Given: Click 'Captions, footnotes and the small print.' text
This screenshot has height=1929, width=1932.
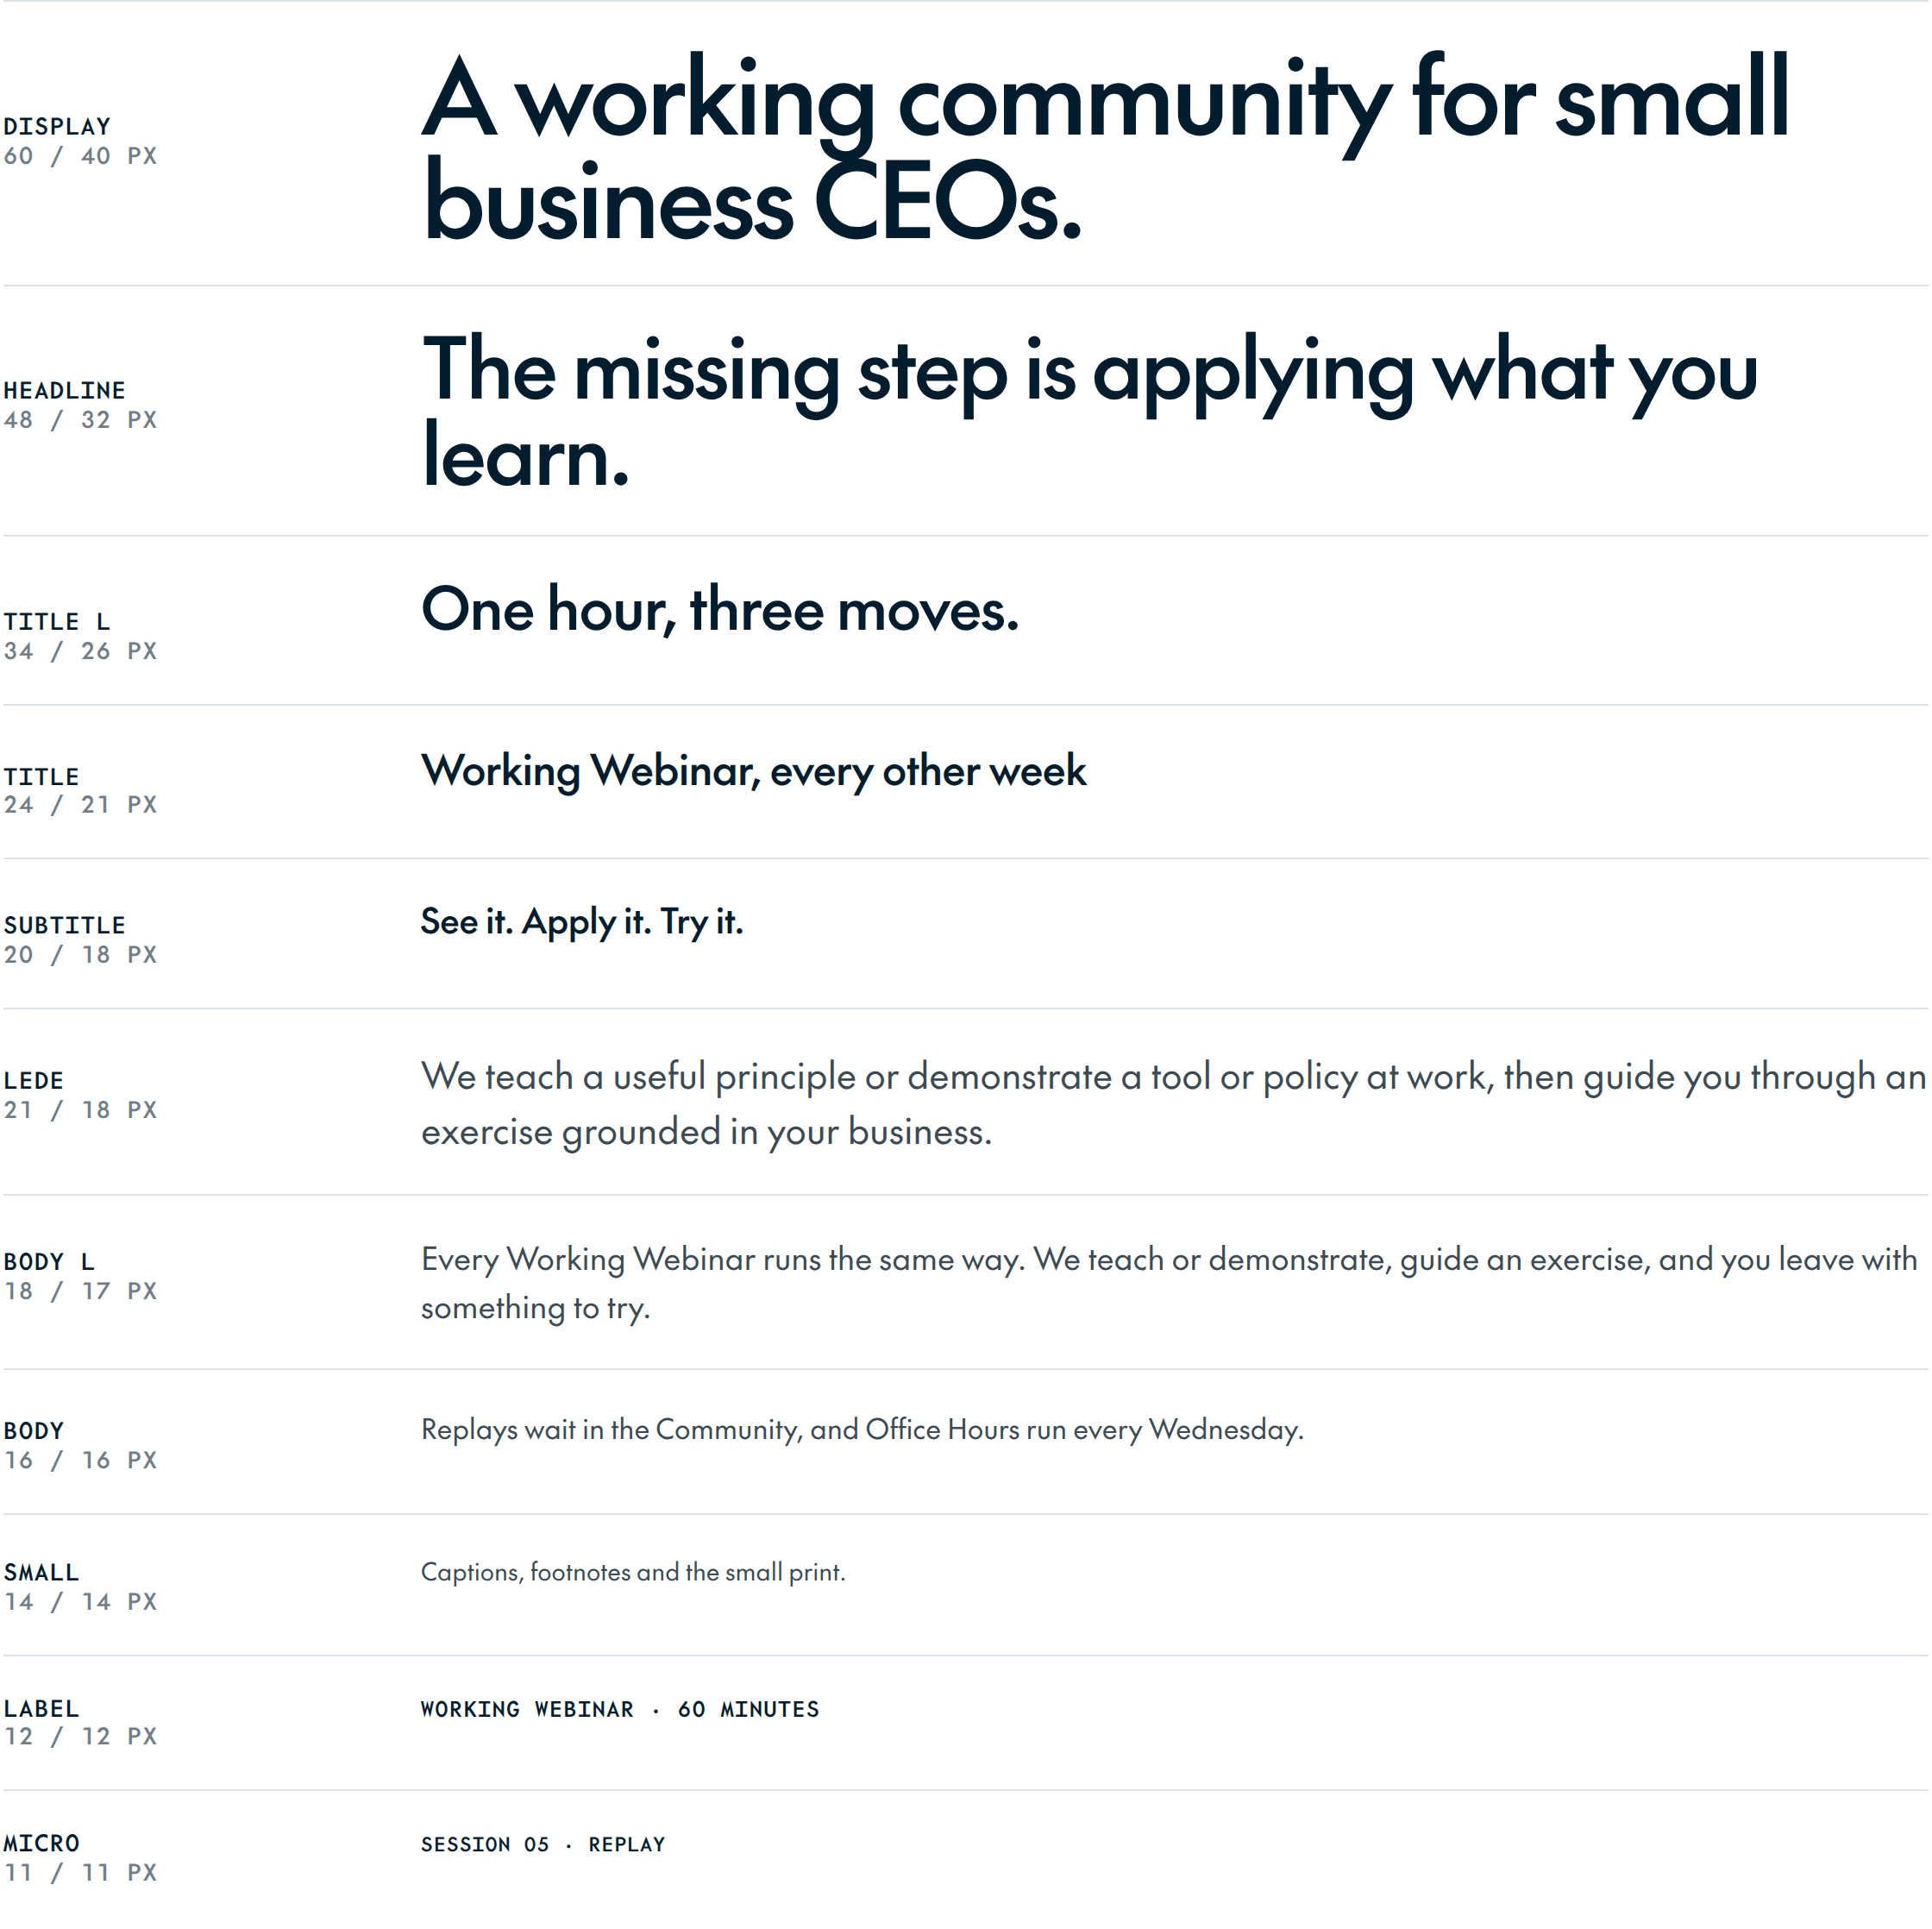Looking at the screenshot, I should pyautogui.click(x=633, y=1573).
